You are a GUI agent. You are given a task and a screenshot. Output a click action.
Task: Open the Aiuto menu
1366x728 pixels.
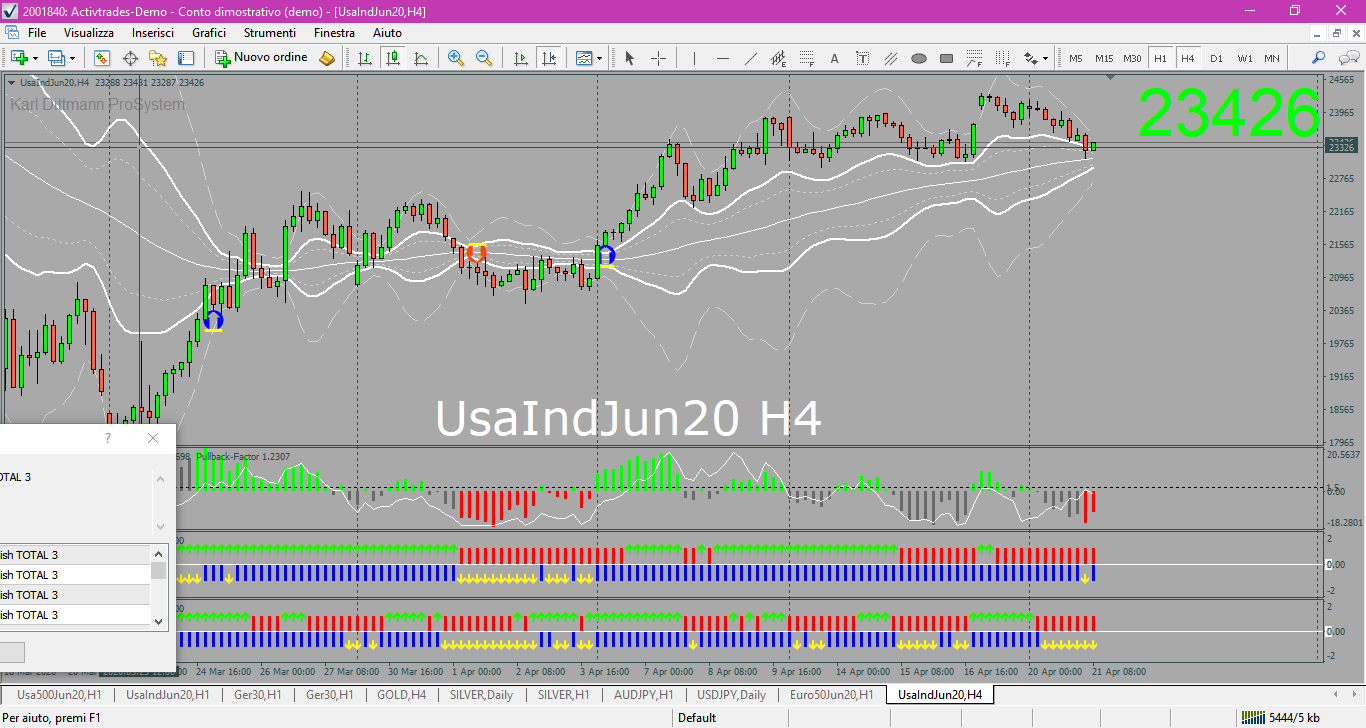[x=387, y=33]
